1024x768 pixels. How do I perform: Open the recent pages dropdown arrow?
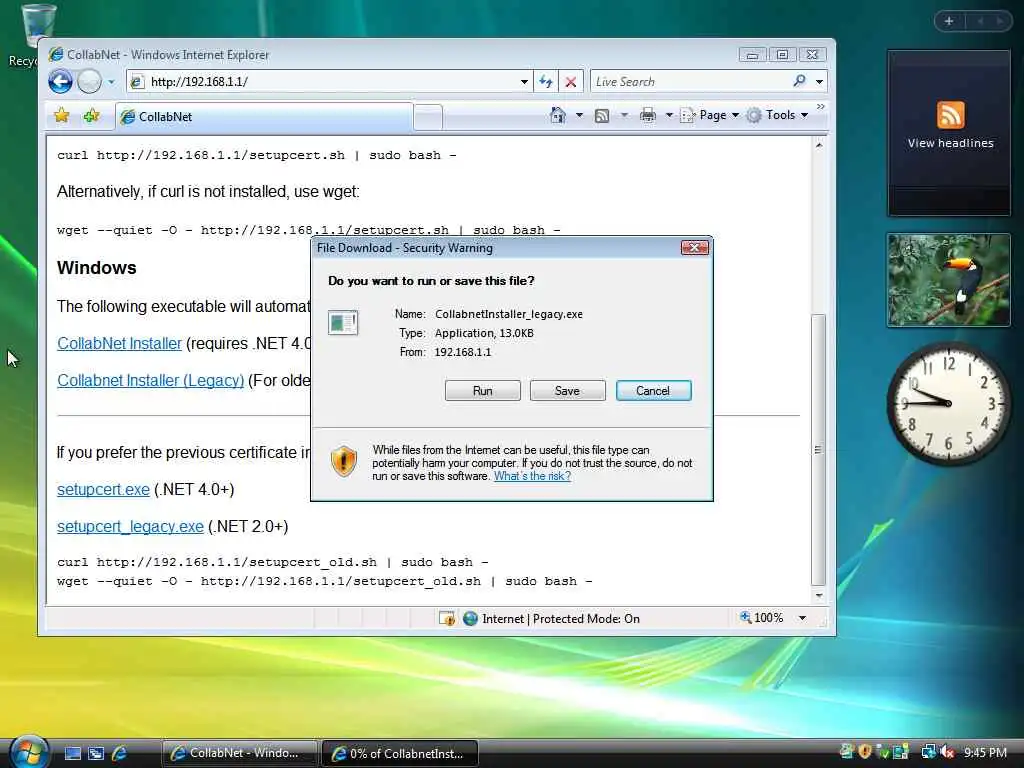[x=111, y=82]
